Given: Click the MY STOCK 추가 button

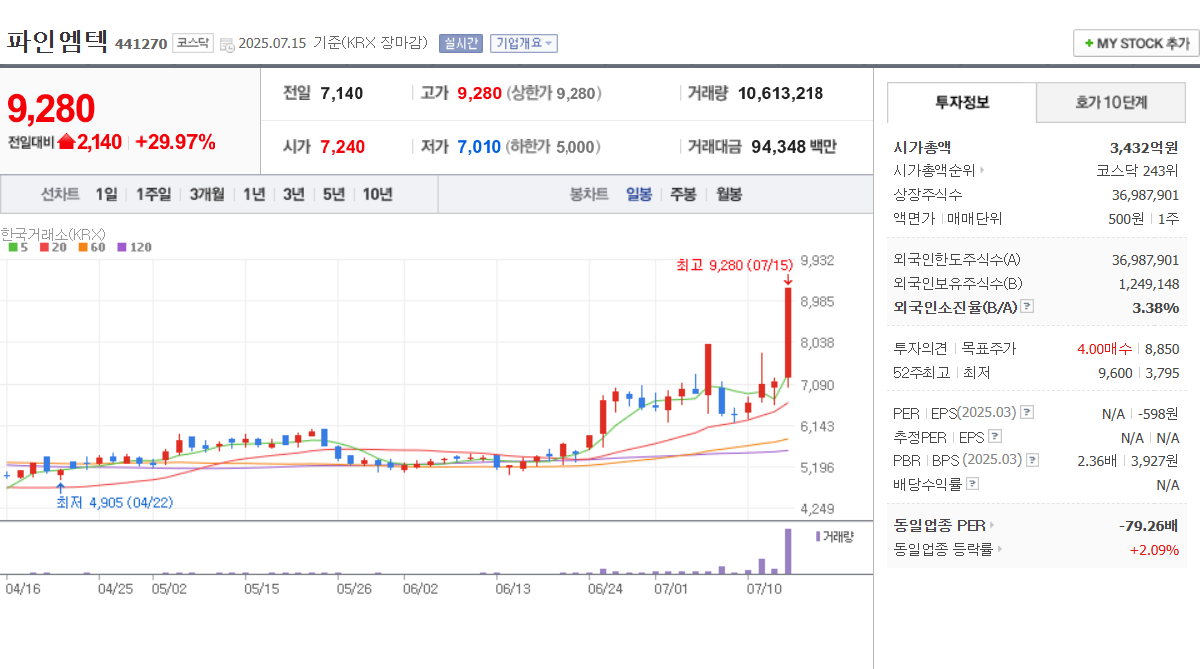Looking at the screenshot, I should coord(1136,43).
